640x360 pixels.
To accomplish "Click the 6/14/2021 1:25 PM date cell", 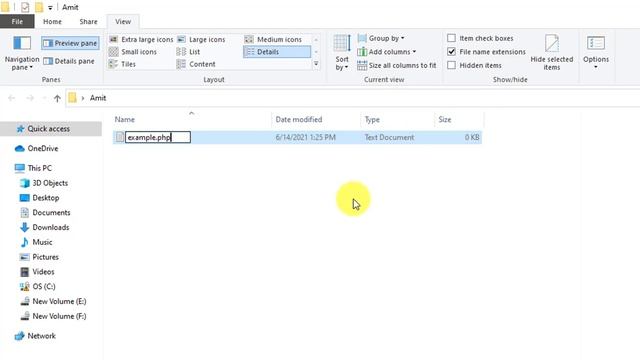I will [x=306, y=138].
